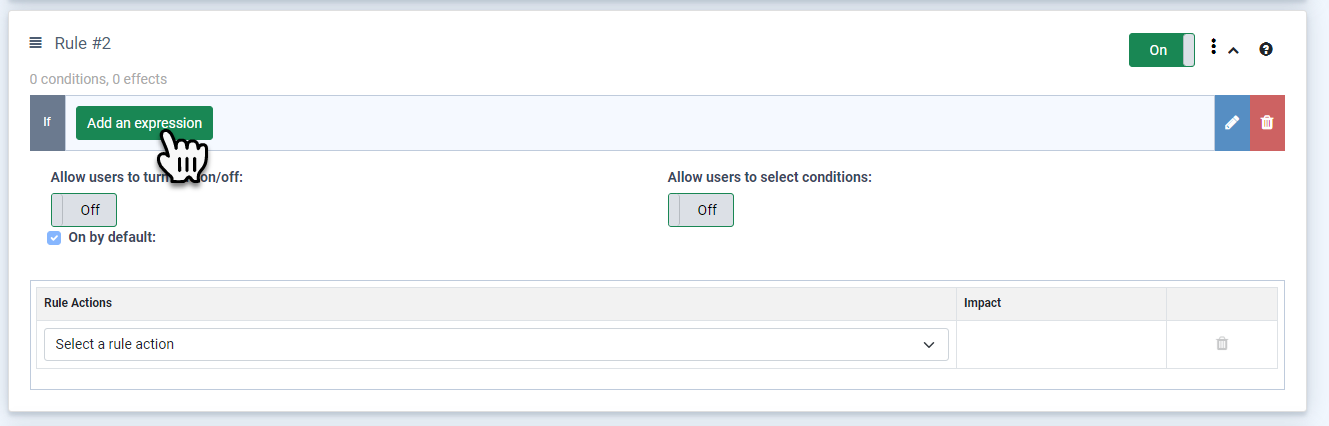Turn off the green Rule #2 On switch
The image size is (1329, 426).
point(1161,50)
